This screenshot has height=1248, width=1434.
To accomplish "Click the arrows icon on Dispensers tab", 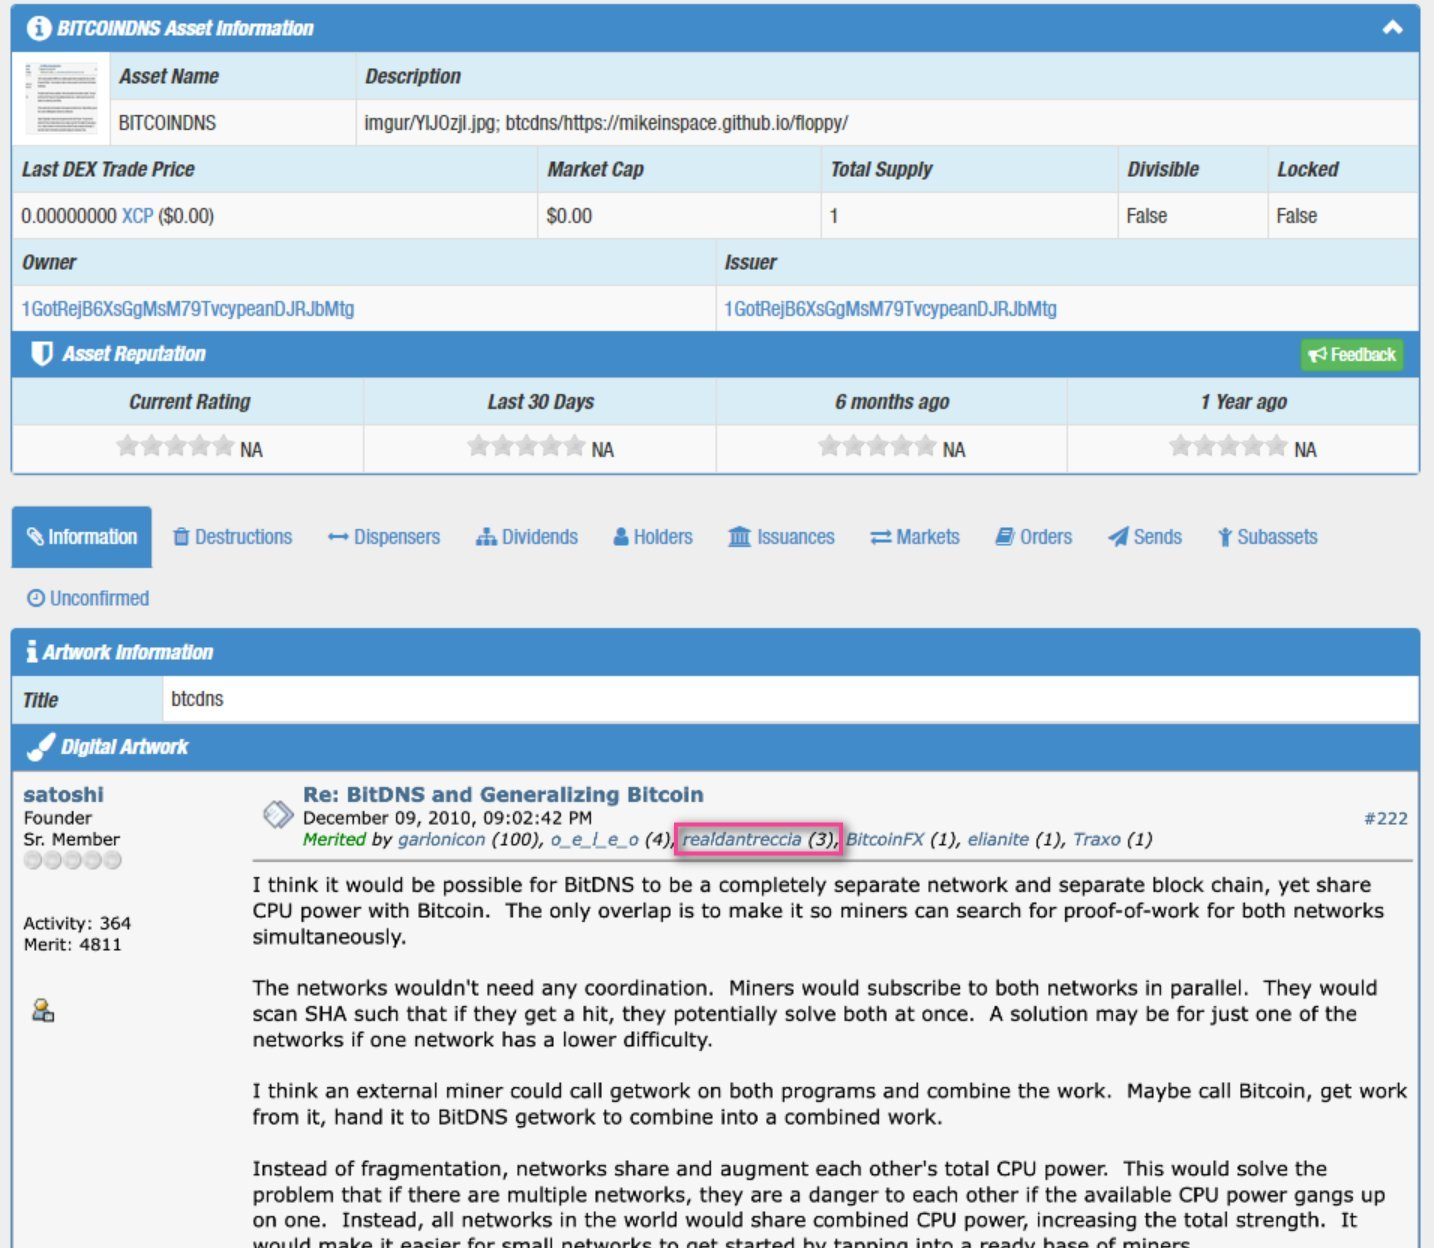I will pyautogui.click(x=338, y=538).
